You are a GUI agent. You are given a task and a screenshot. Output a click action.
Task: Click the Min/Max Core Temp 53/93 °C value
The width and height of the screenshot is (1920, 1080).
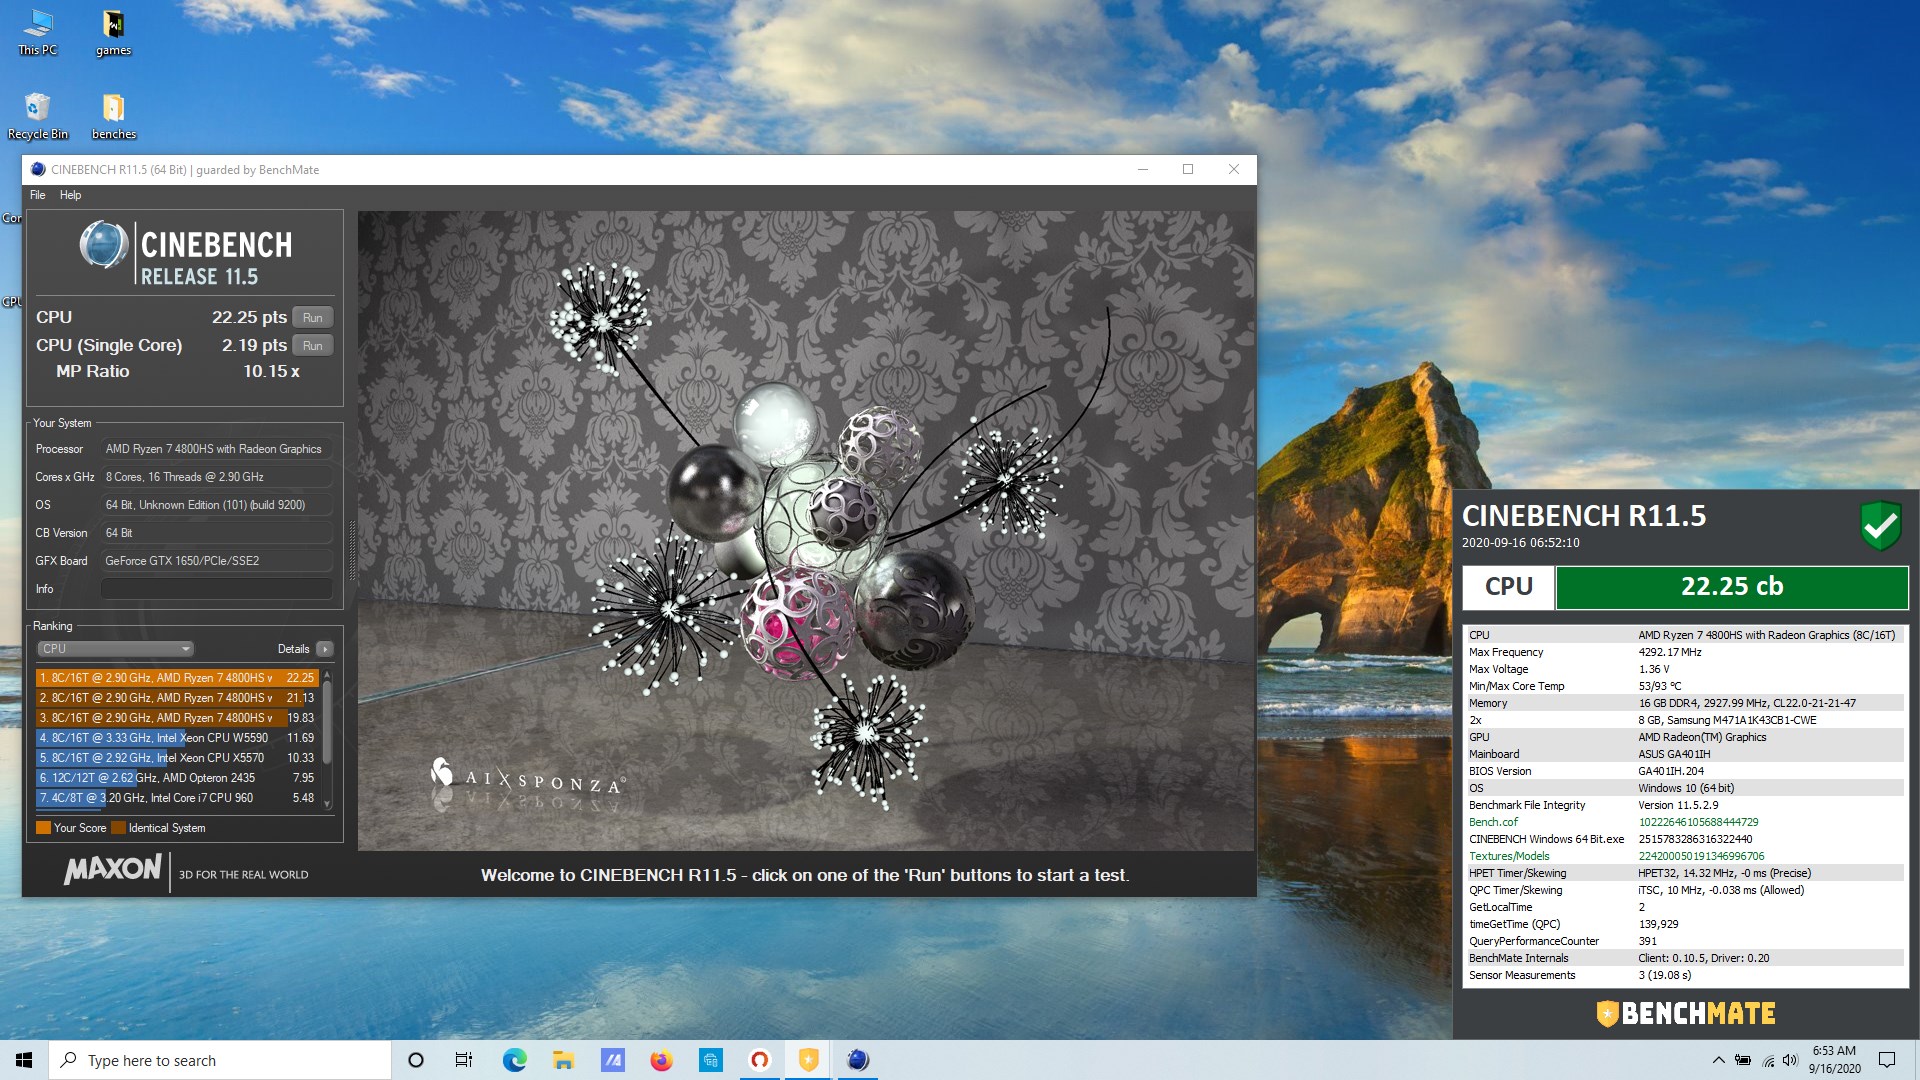point(1660,686)
